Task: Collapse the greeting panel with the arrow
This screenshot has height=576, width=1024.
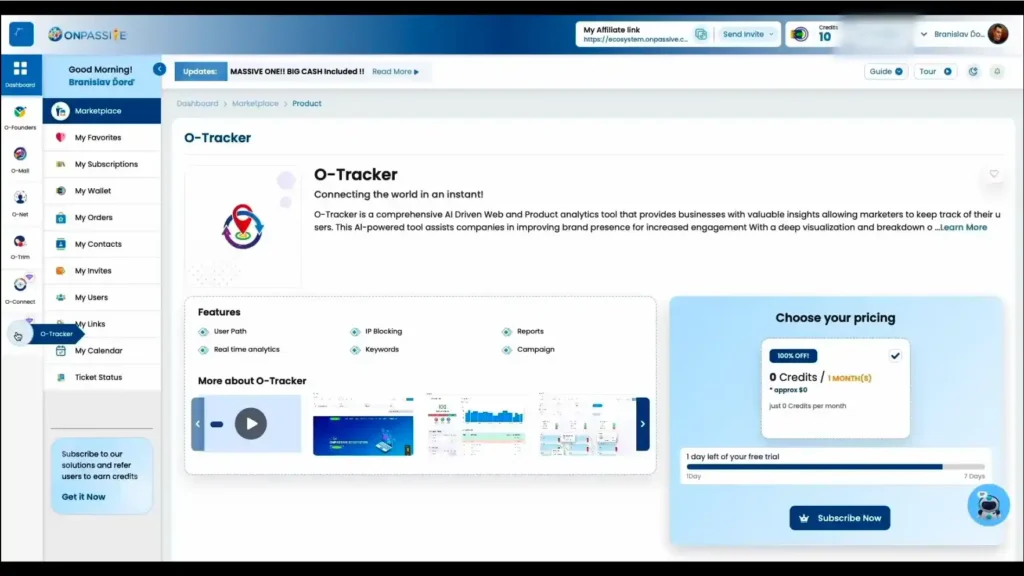Action: point(159,69)
